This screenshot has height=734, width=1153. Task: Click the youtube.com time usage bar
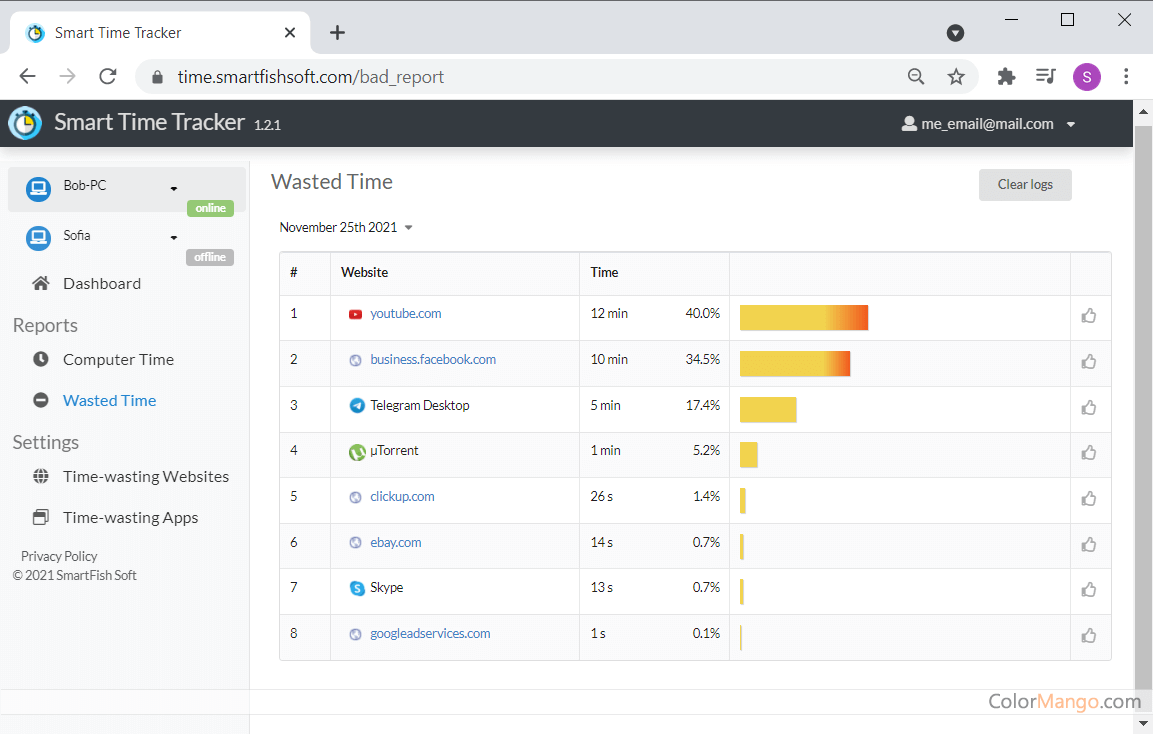point(803,317)
